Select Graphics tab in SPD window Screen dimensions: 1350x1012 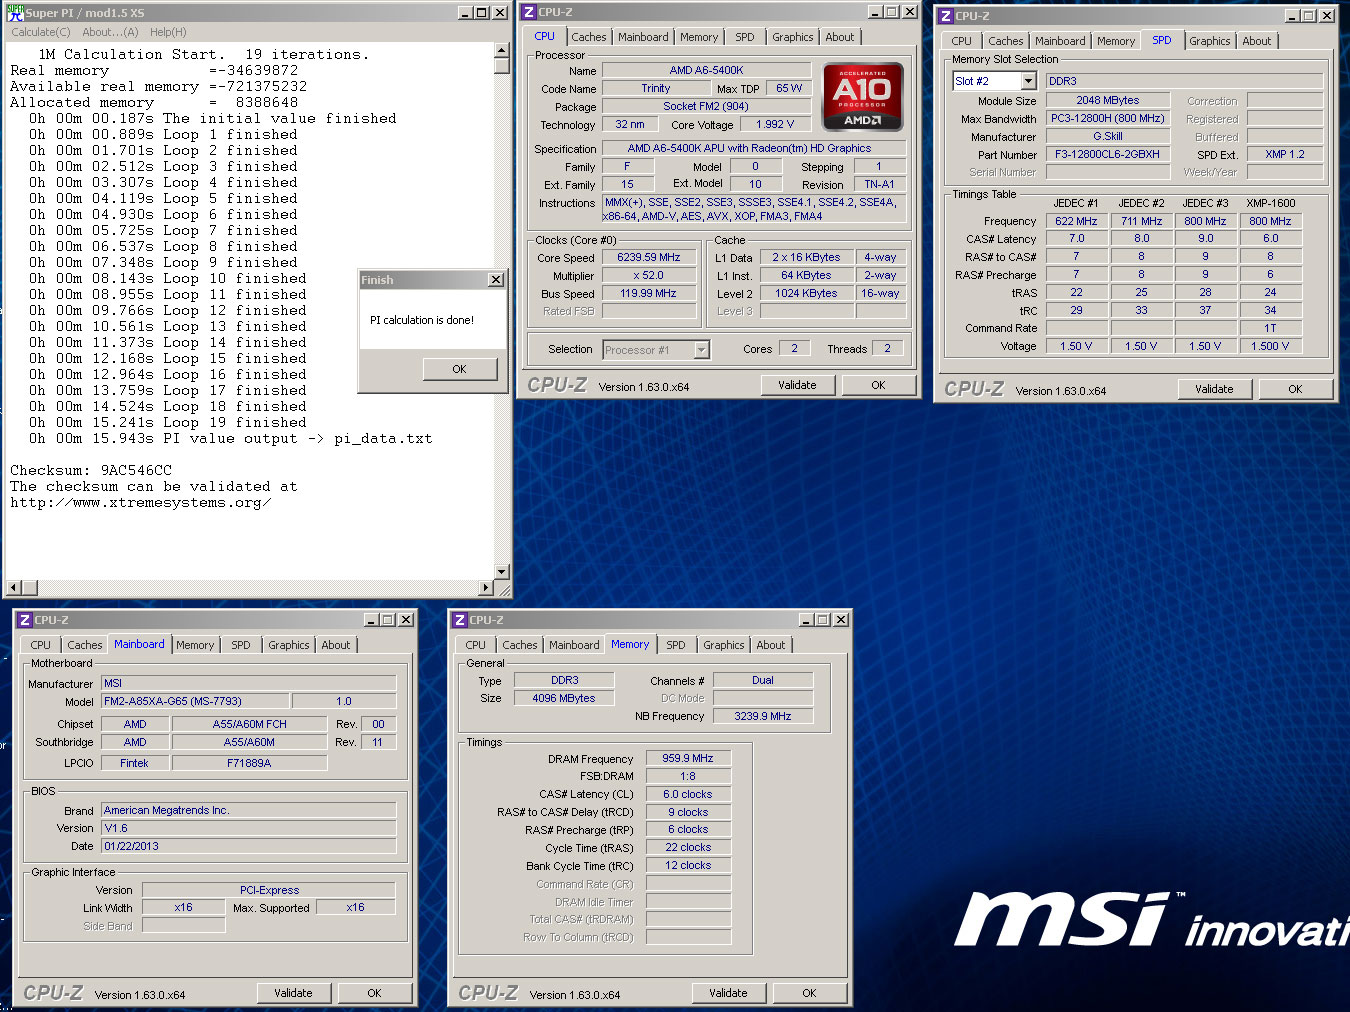pyautogui.click(x=1210, y=41)
